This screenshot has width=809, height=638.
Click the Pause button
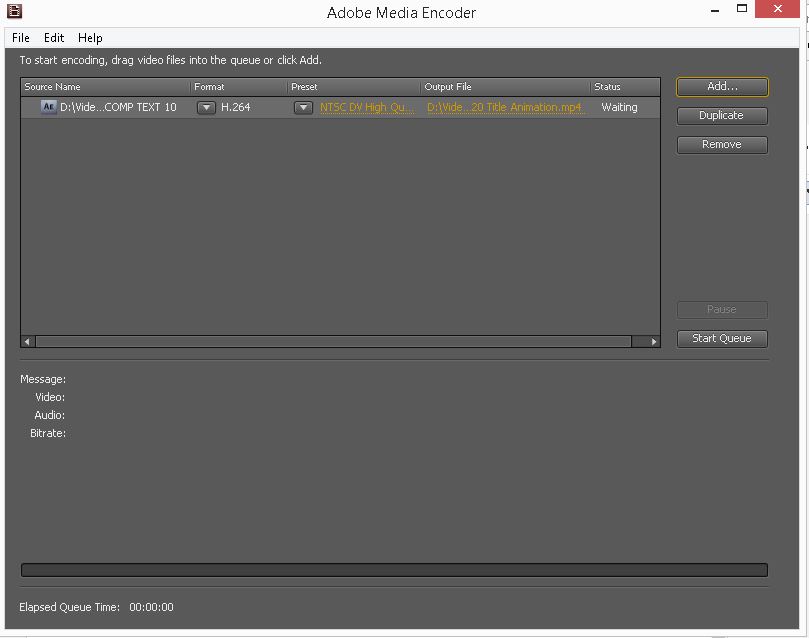[x=721, y=309]
